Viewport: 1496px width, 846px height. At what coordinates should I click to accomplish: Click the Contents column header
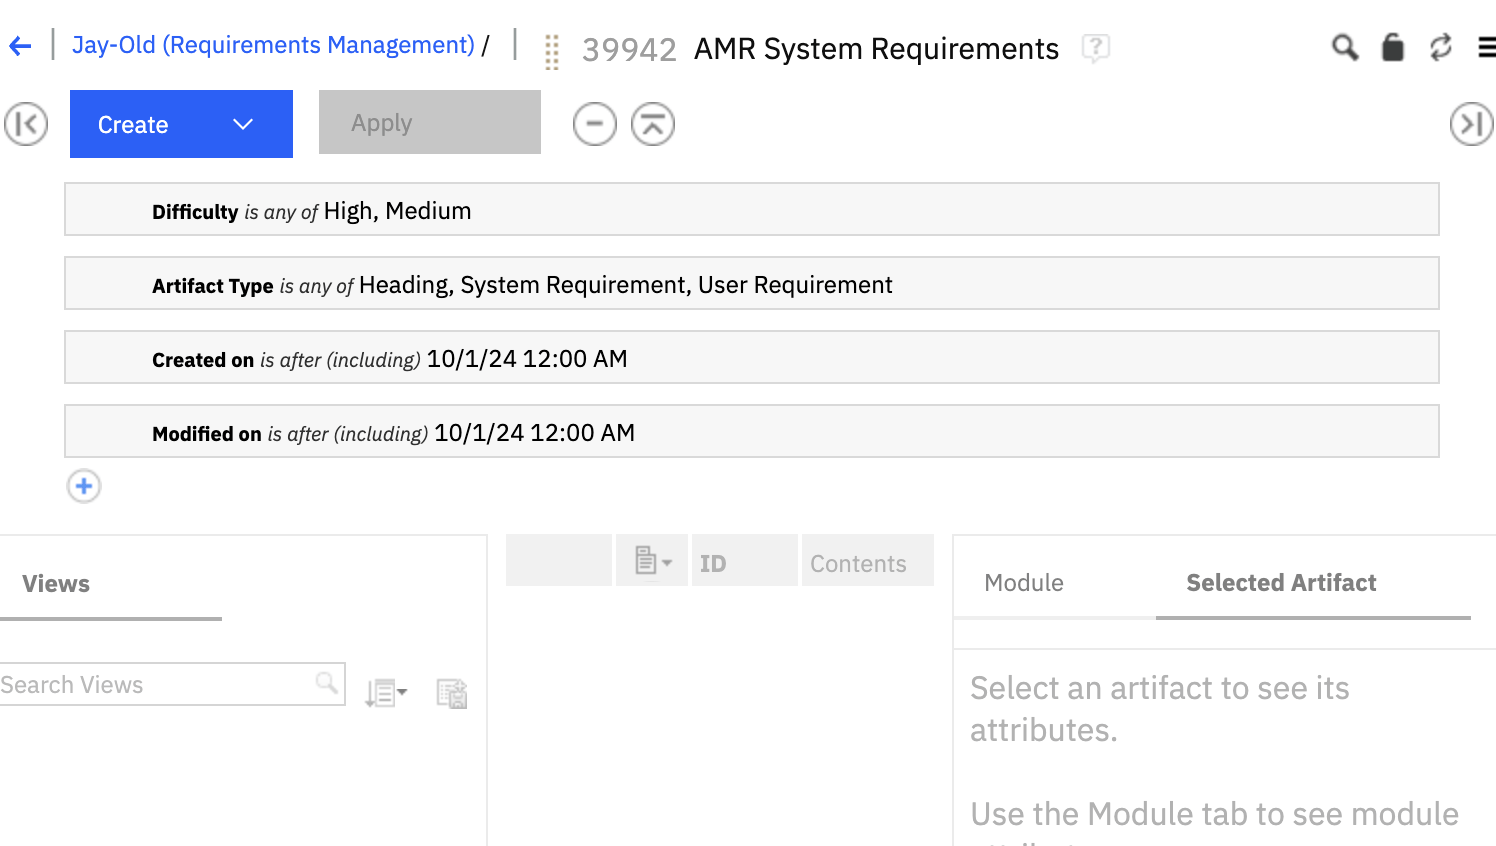point(867,560)
